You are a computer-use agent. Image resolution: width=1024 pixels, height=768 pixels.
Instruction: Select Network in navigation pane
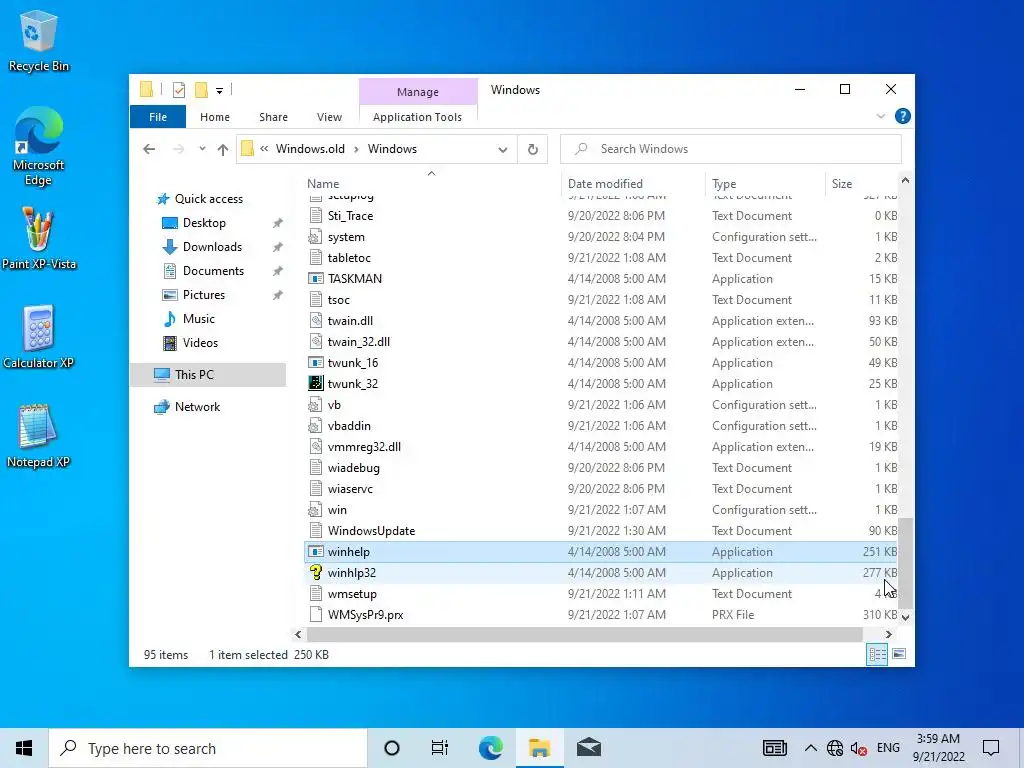coord(197,407)
